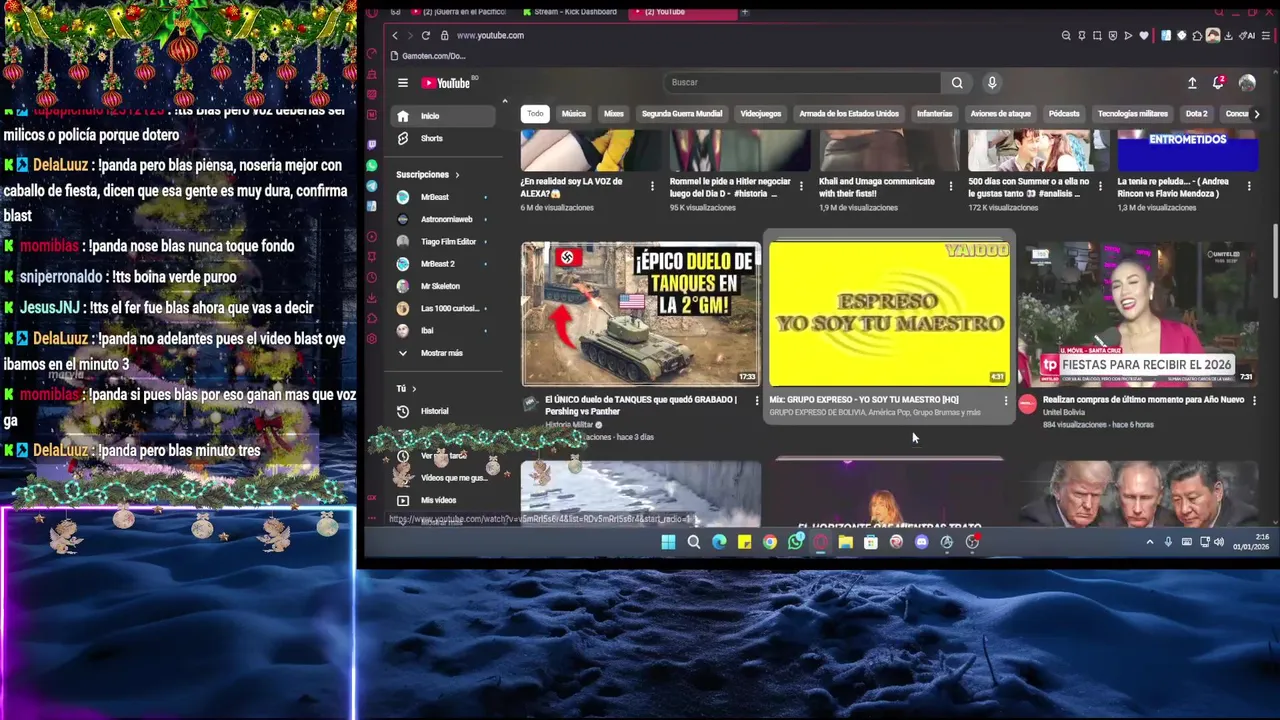Screen dimensions: 1280x720
Task: Open the notifications bell
Action: 1218,83
